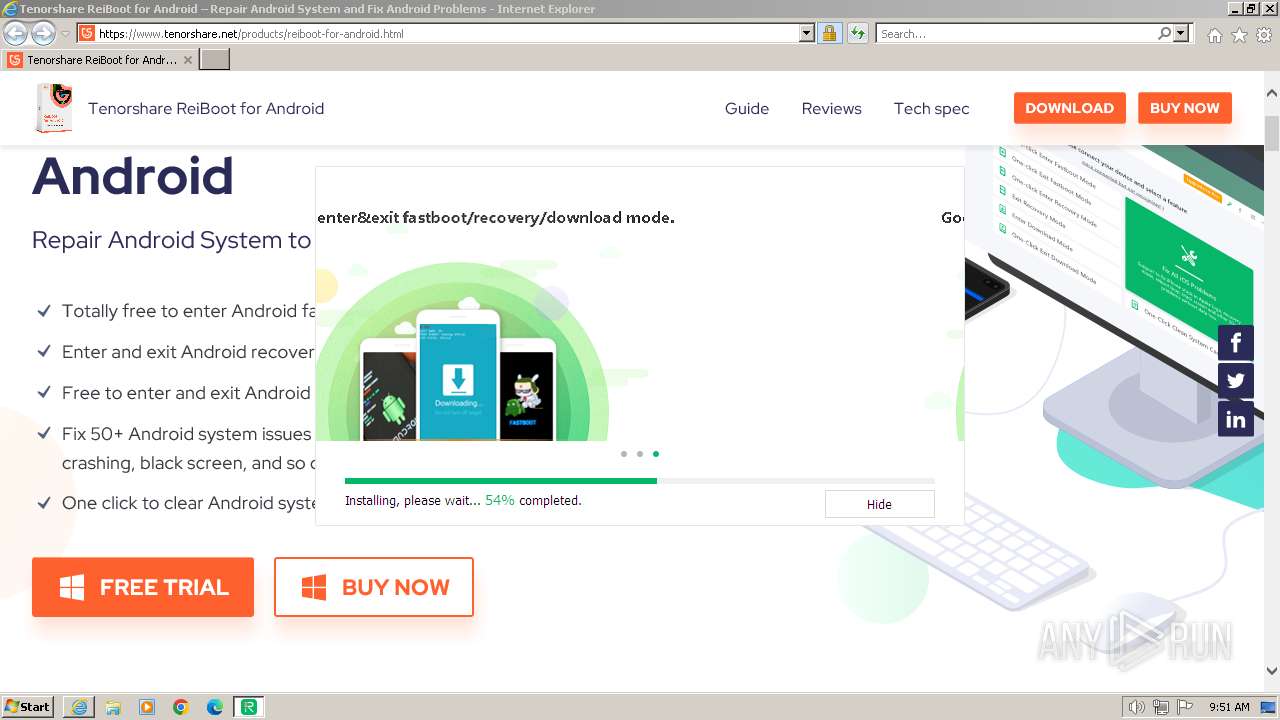Click the 9:51 AM clock
Screen dimensions: 1280x720
pyautogui.click(x=1229, y=707)
